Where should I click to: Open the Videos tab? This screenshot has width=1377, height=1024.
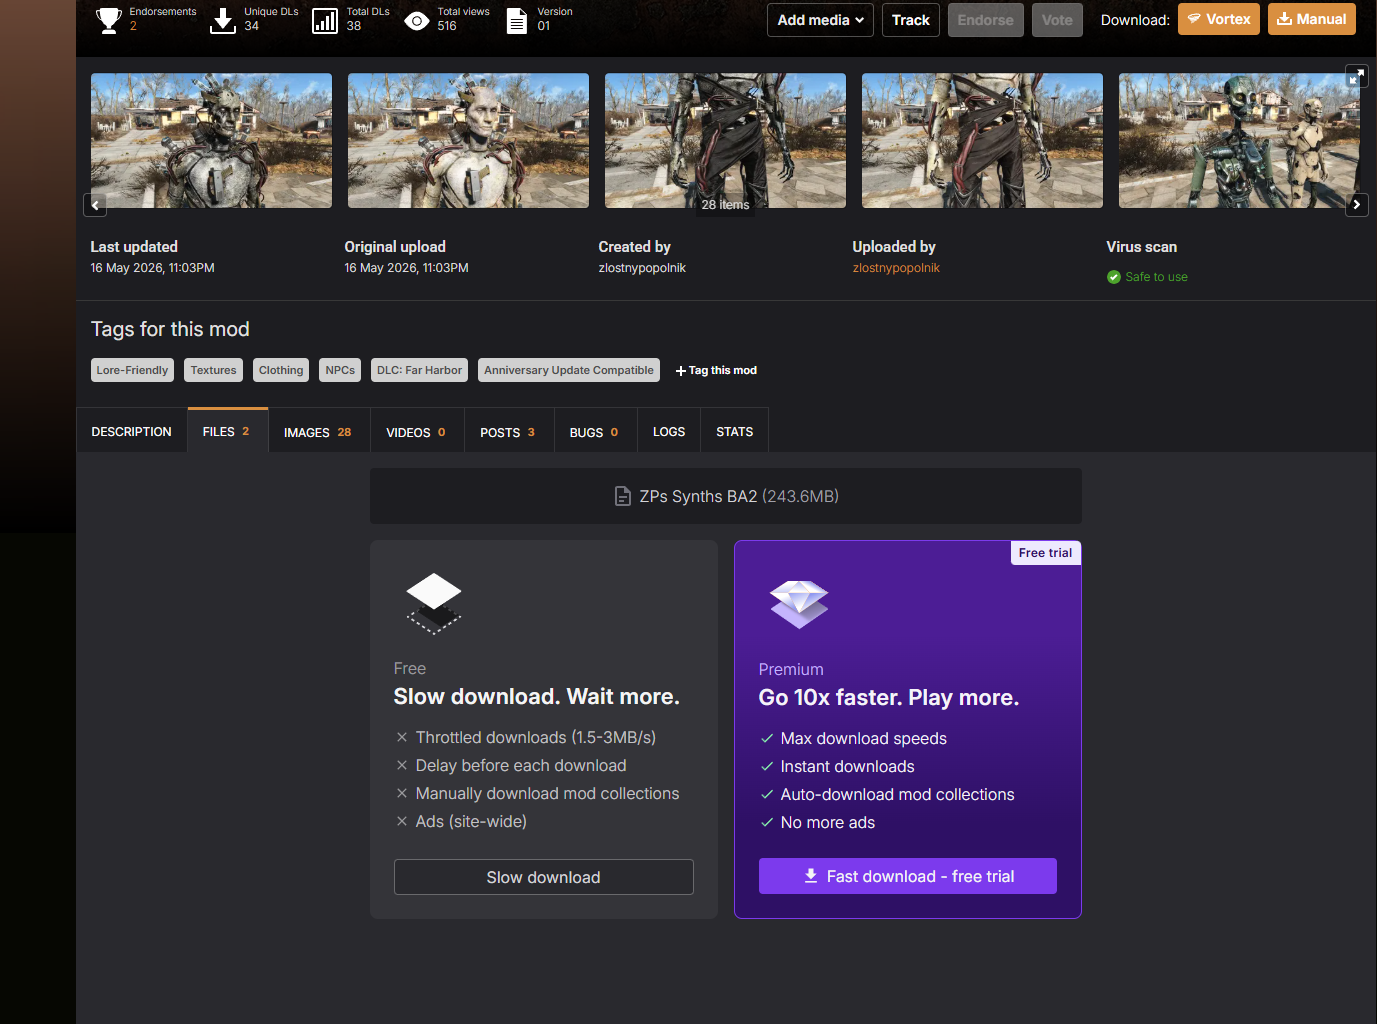pos(416,432)
